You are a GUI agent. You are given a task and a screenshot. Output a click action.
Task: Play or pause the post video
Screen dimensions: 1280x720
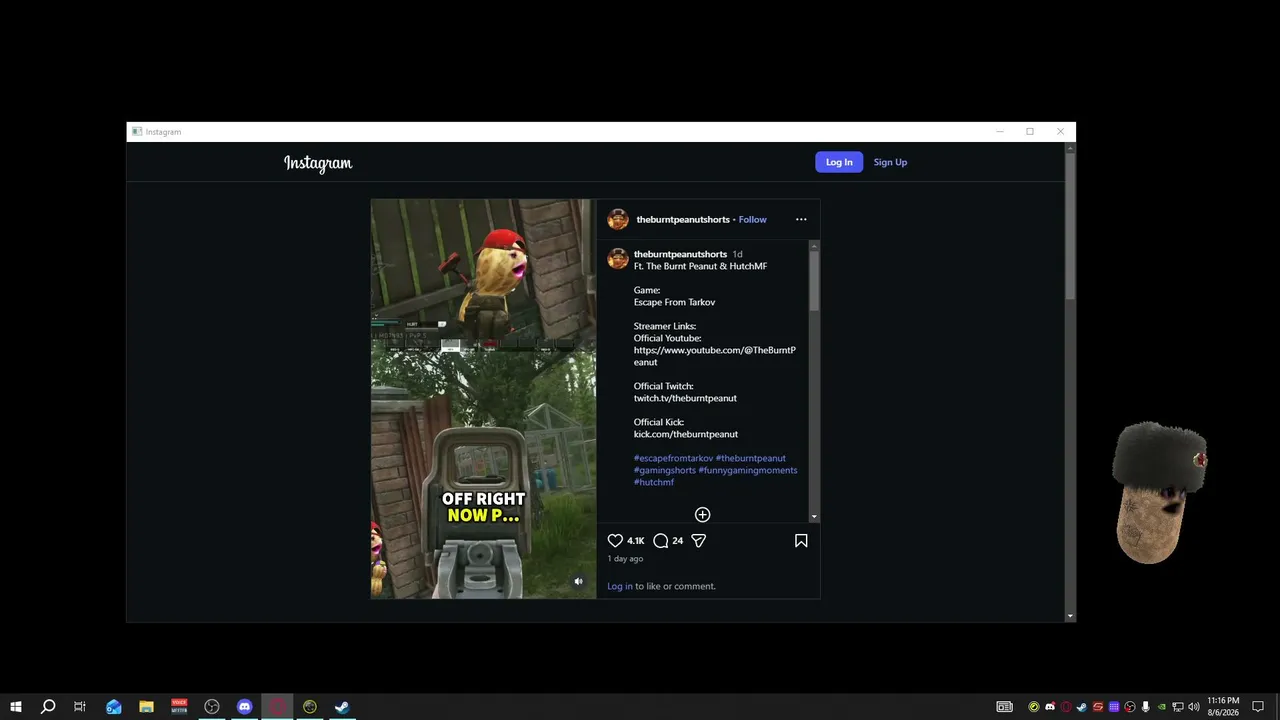click(484, 399)
